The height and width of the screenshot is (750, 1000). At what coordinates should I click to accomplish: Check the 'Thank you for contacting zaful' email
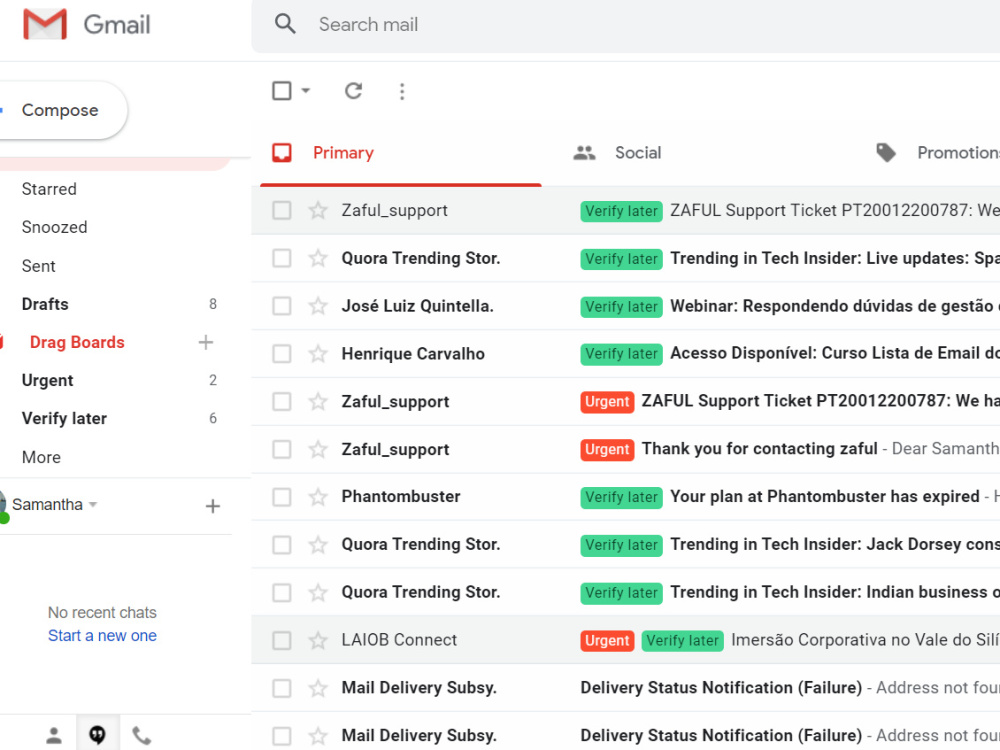pos(282,450)
